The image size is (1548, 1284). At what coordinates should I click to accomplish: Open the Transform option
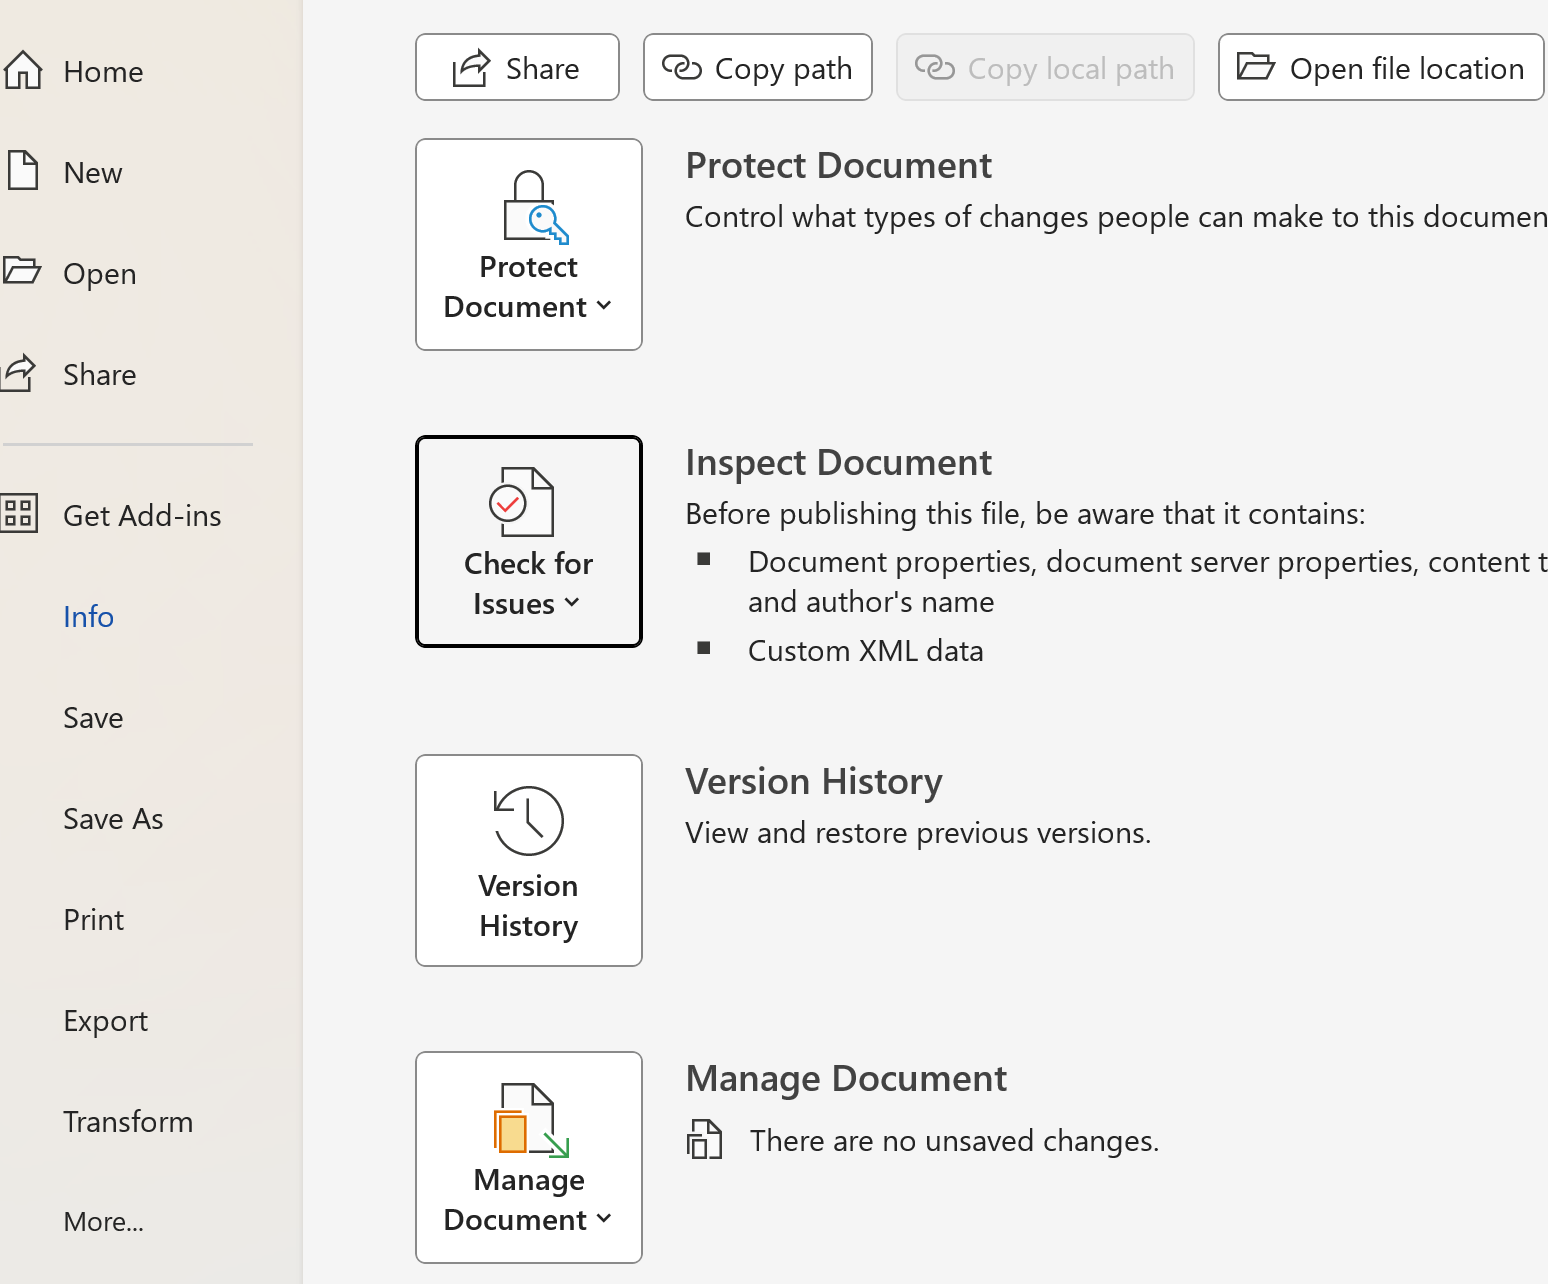128,1122
